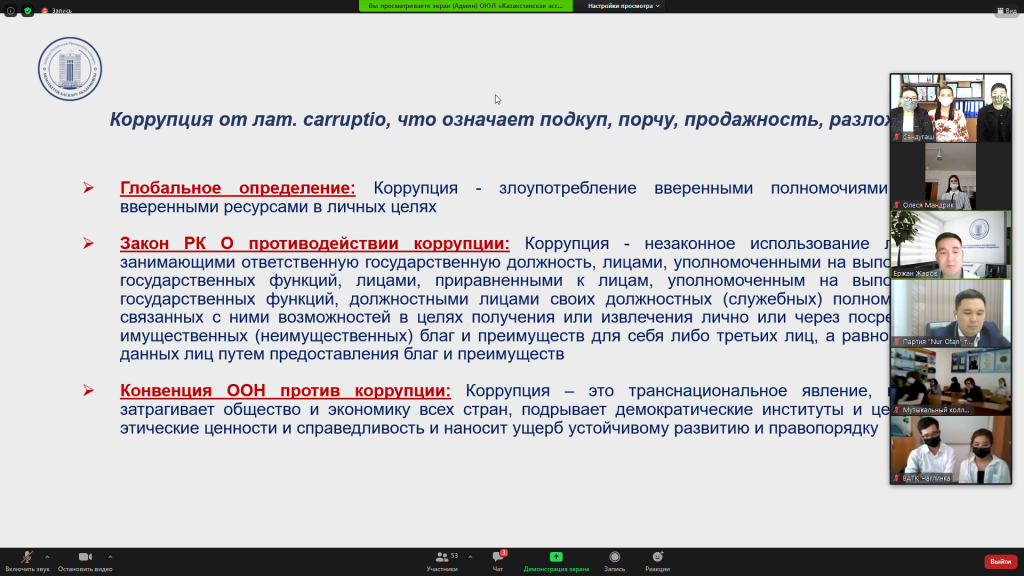Click meeting info icon in top-left corner

(x=10, y=11)
